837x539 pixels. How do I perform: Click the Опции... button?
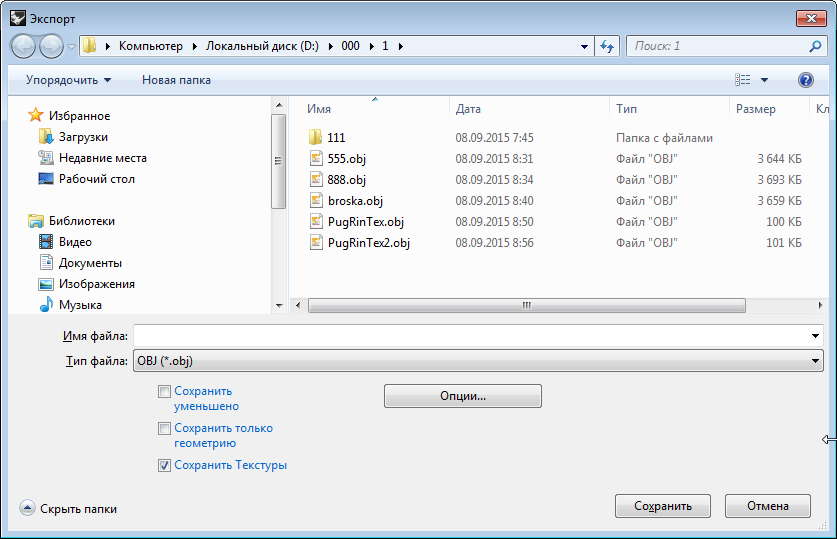[463, 396]
